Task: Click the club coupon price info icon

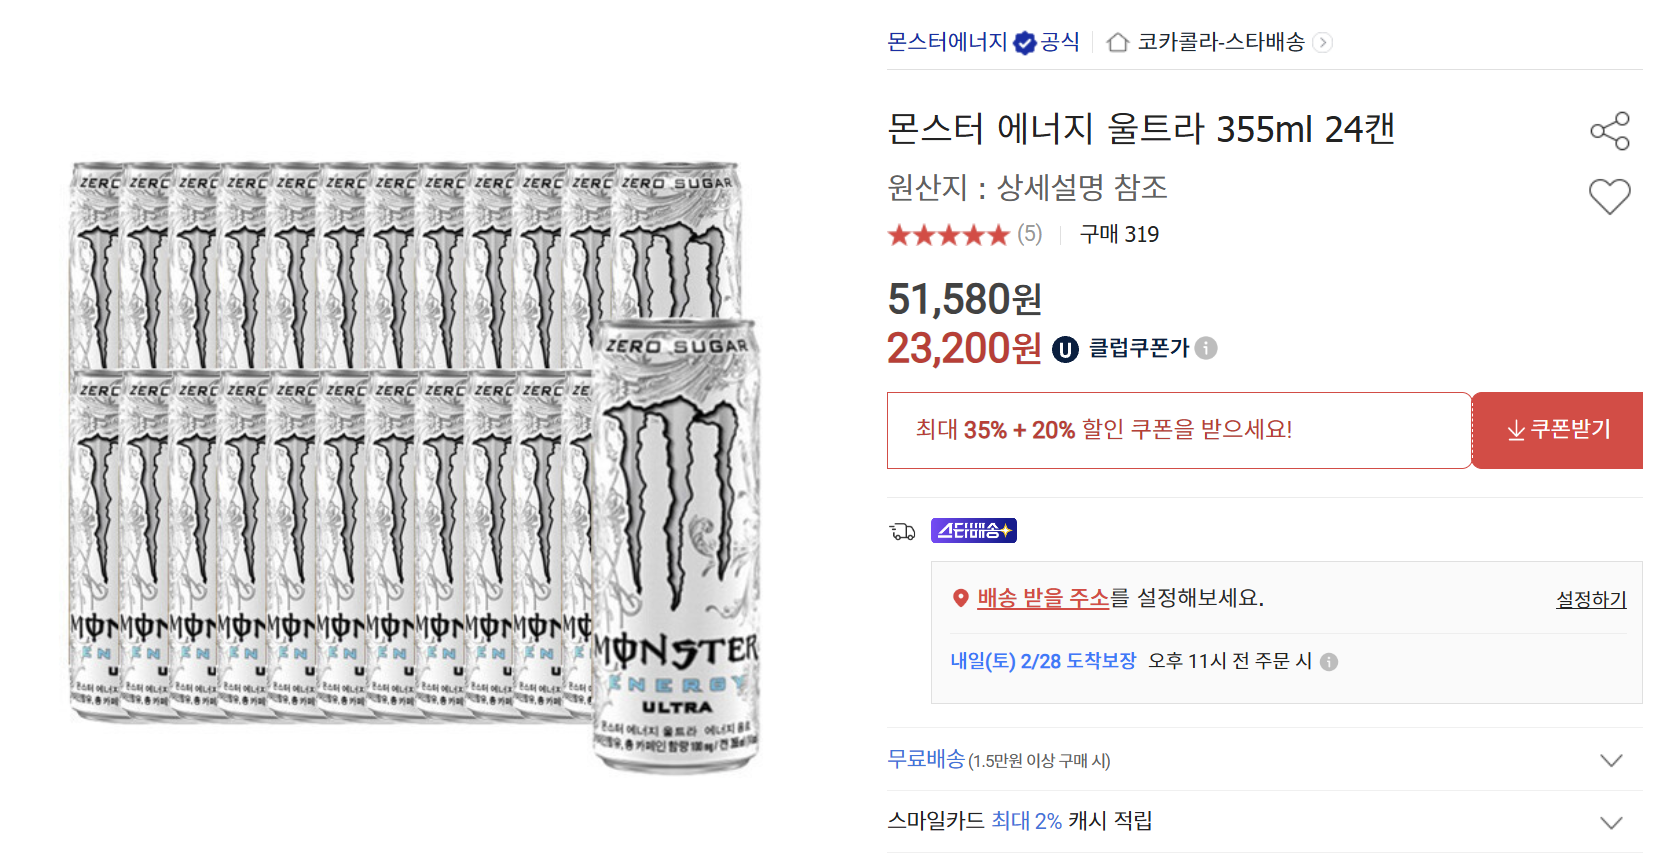Action: coord(1206,348)
